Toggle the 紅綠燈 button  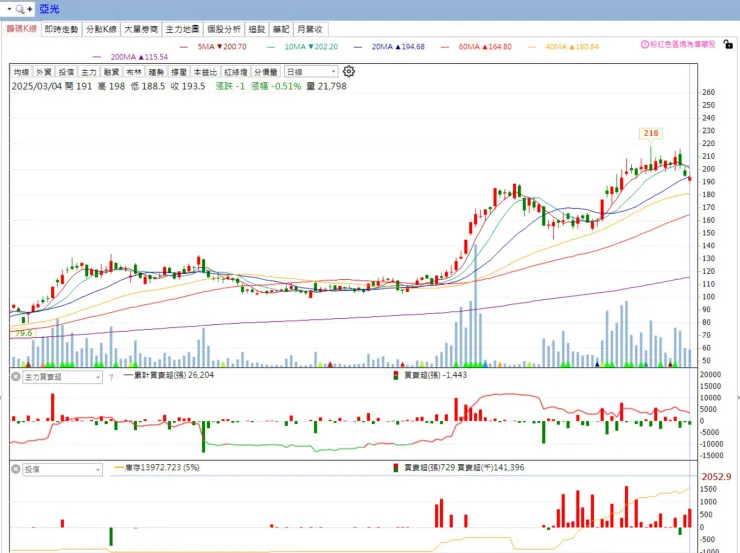(x=235, y=72)
